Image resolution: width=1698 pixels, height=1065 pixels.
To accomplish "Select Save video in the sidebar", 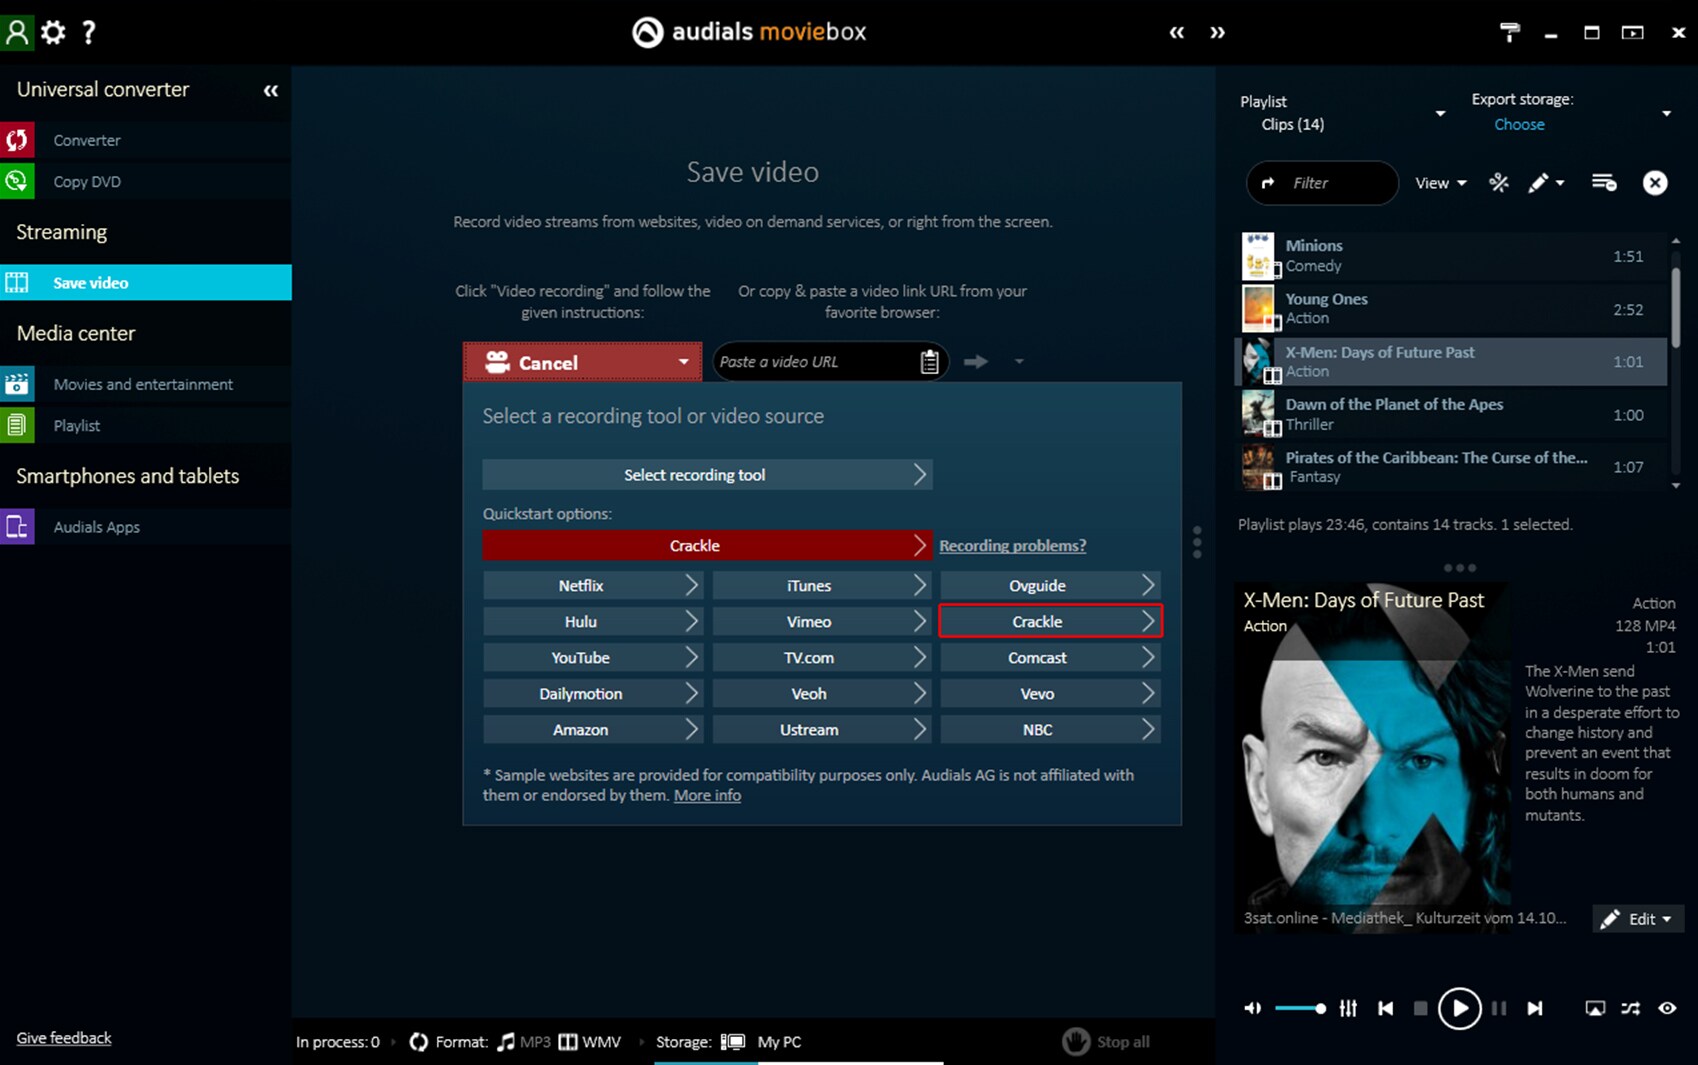I will point(146,283).
